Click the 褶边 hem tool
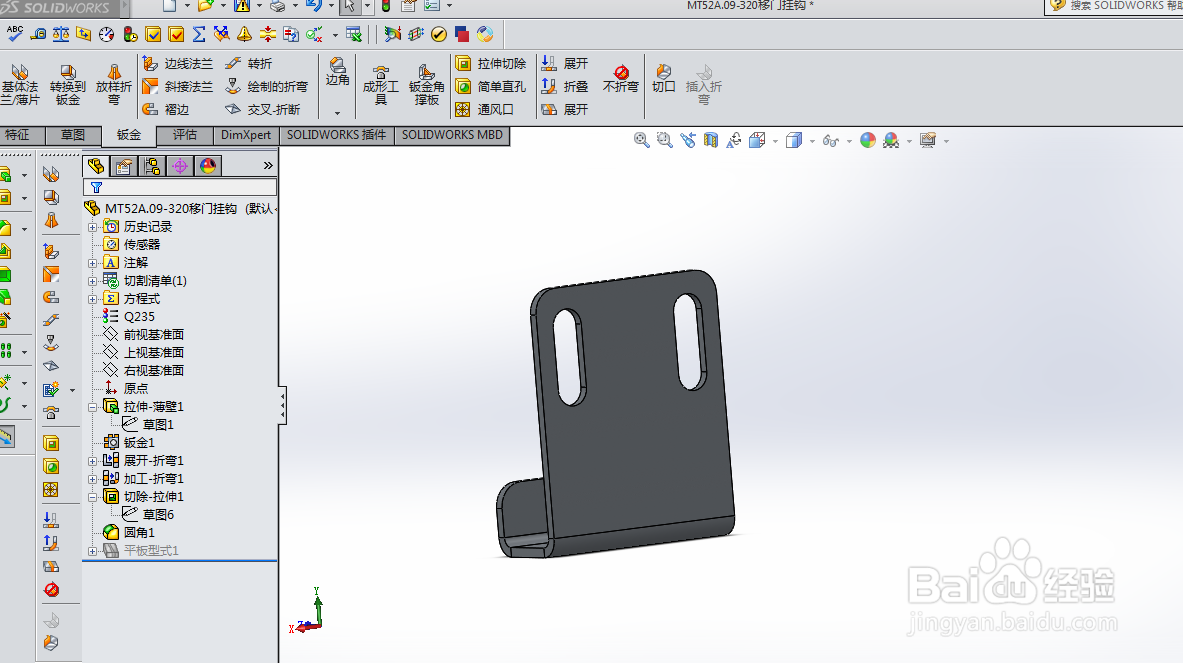 click(x=167, y=109)
